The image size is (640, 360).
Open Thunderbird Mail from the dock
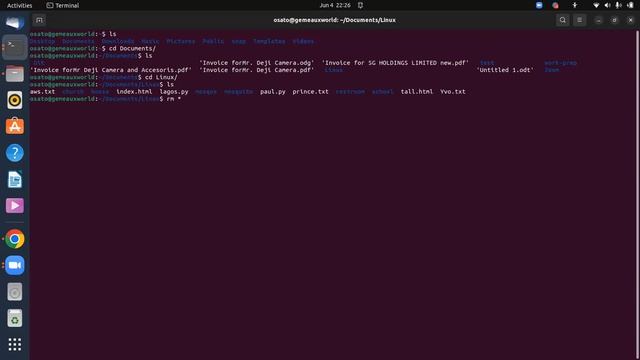[15, 22]
